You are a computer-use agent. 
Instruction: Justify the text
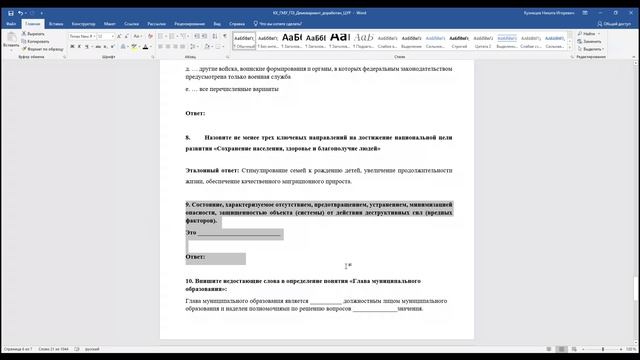point(182,47)
